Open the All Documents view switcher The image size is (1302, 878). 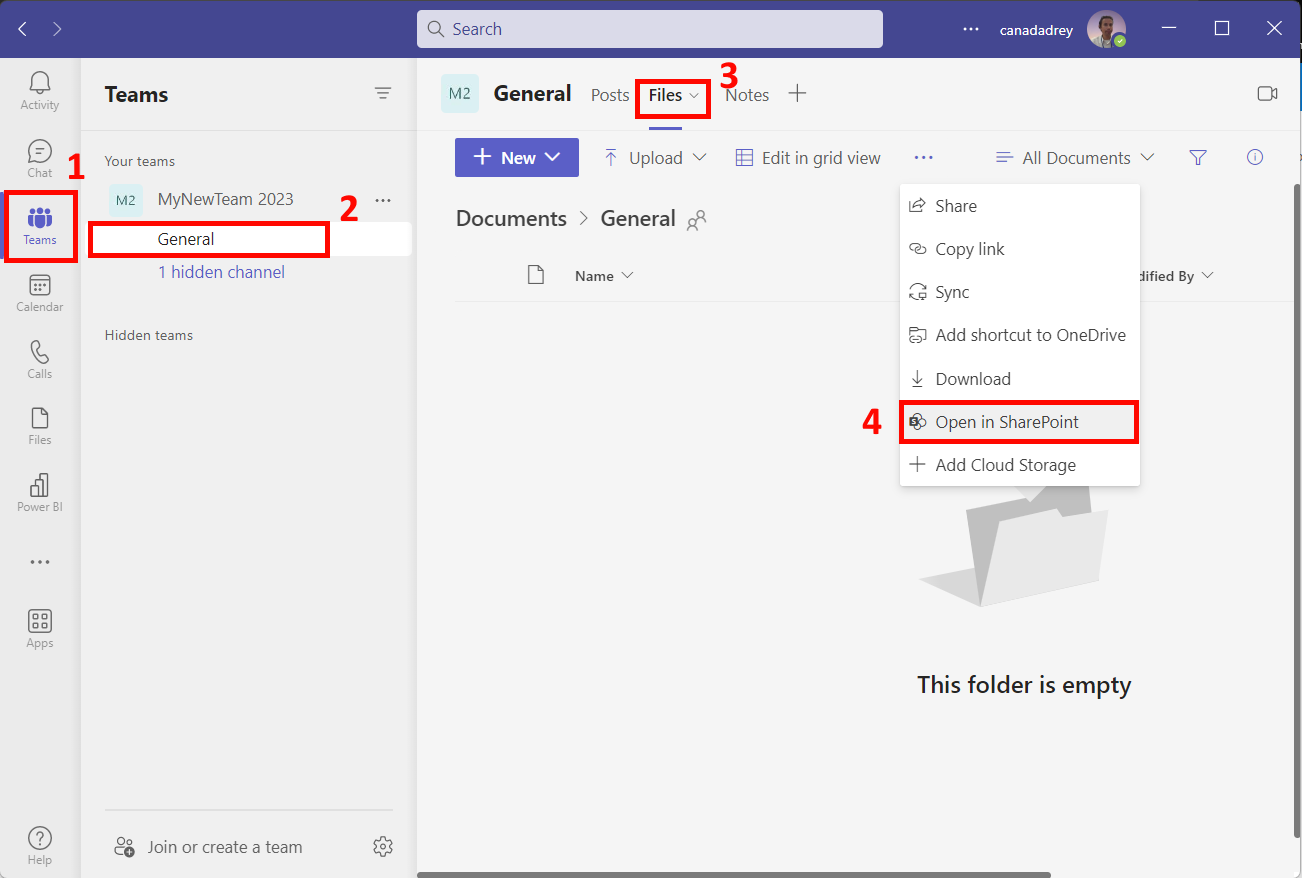(x=1076, y=158)
